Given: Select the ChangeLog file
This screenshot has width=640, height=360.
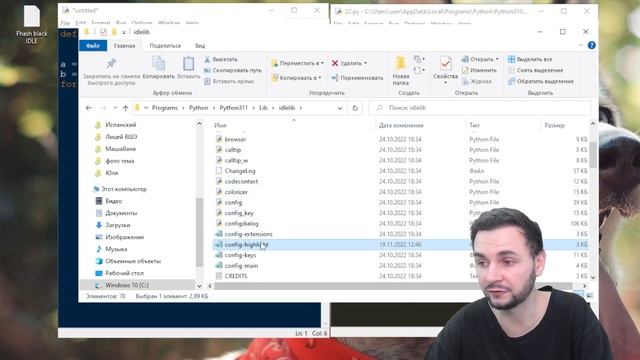Looking at the screenshot, I should [240, 171].
